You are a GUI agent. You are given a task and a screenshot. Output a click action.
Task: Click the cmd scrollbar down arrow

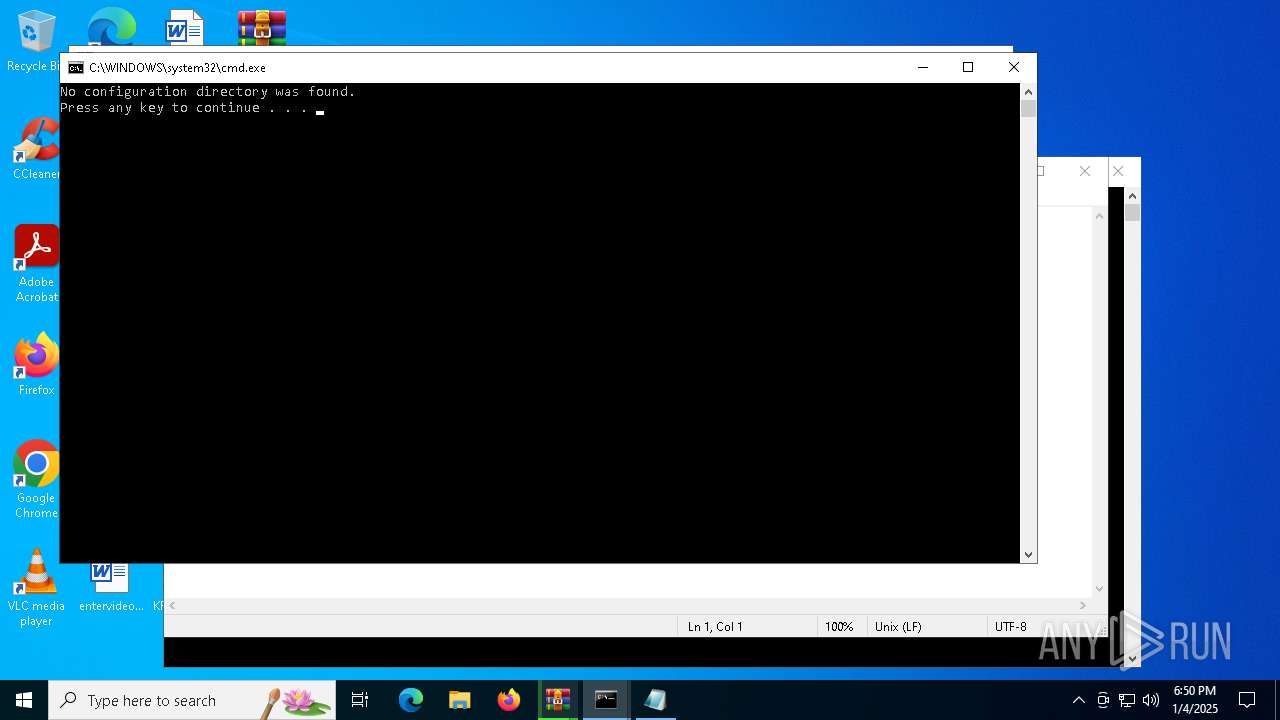point(1028,554)
